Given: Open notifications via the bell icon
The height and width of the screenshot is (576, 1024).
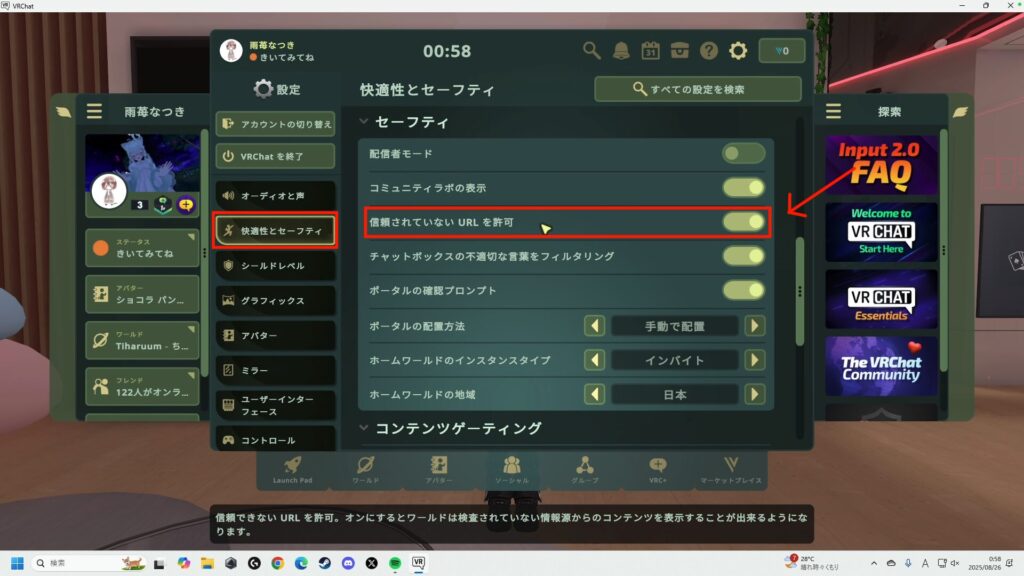Looking at the screenshot, I should click(x=621, y=50).
